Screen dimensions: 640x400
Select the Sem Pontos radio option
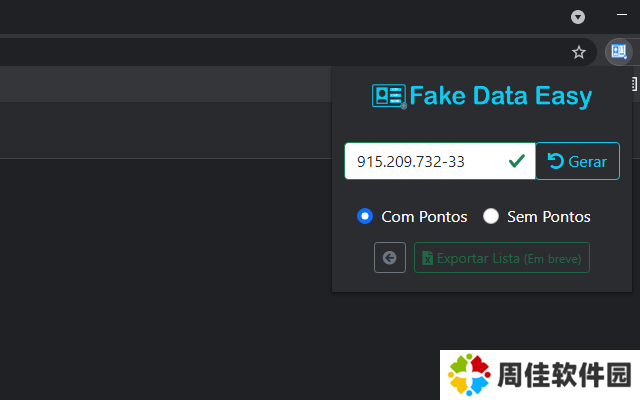coord(491,216)
